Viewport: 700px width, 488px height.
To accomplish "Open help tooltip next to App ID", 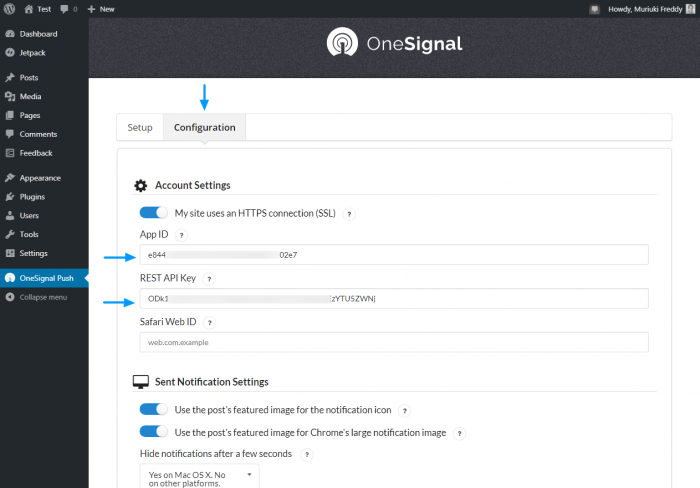I will click(x=181, y=235).
